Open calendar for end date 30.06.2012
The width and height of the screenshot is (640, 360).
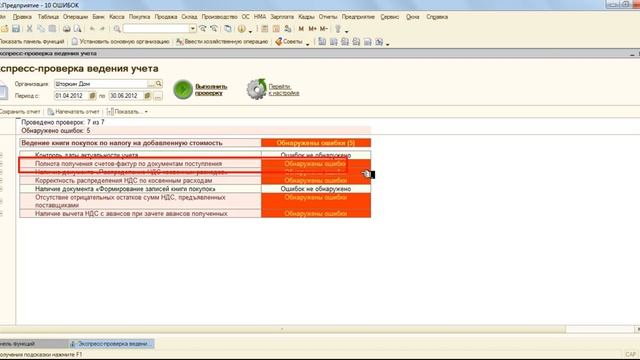tap(147, 96)
